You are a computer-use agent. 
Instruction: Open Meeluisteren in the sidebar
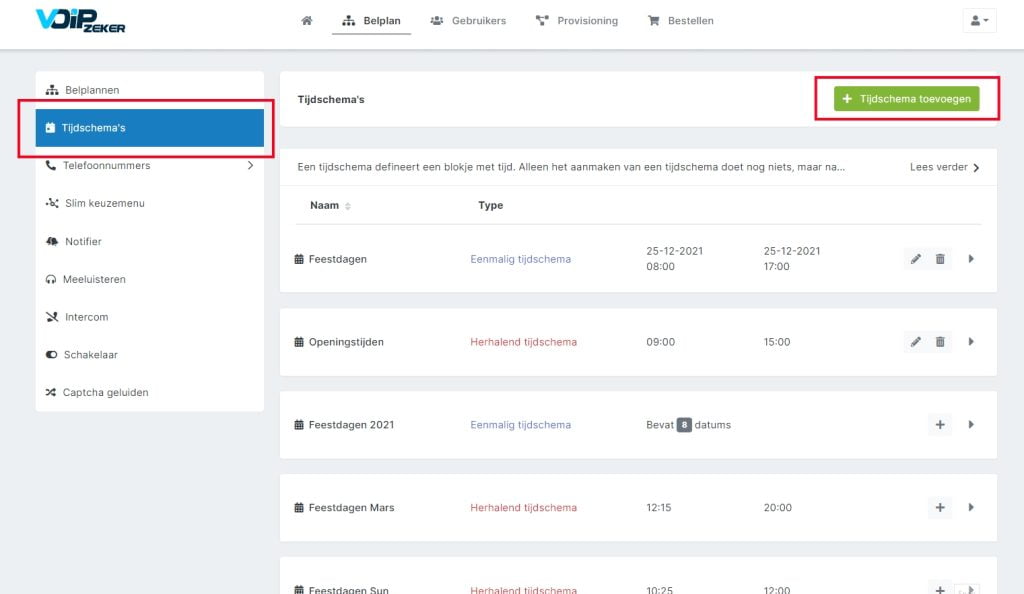(x=150, y=279)
